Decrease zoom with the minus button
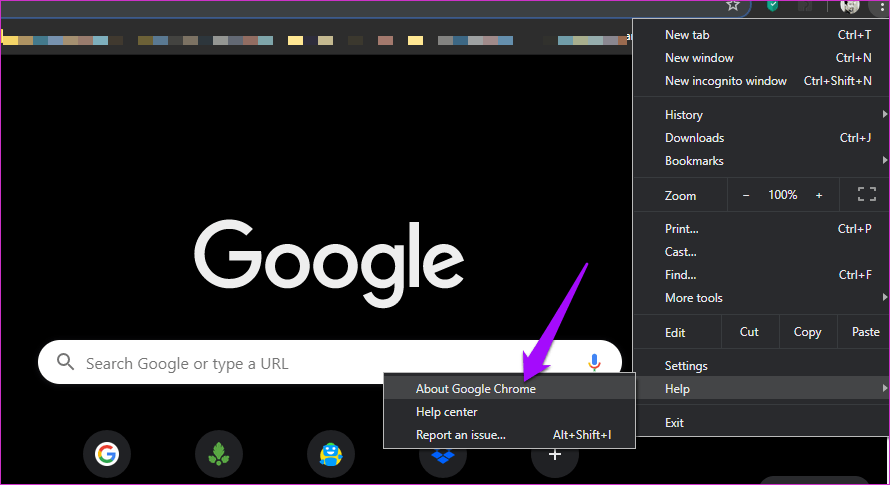The width and height of the screenshot is (890, 485). [746, 195]
